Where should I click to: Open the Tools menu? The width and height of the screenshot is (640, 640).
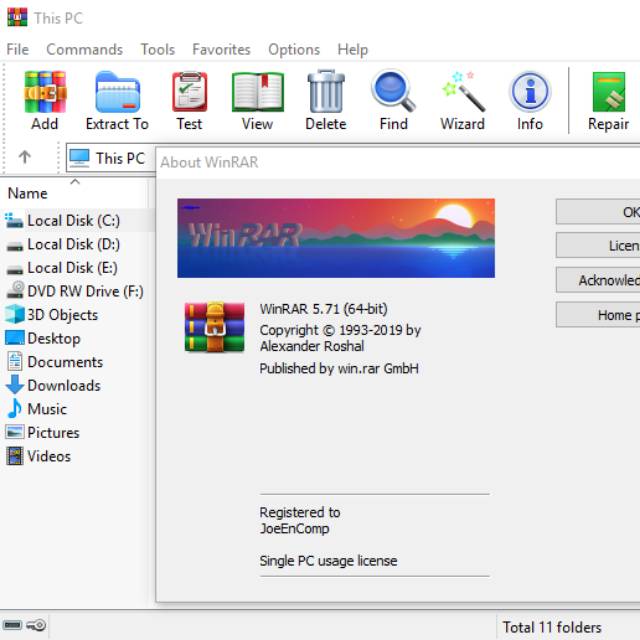[x=158, y=49]
